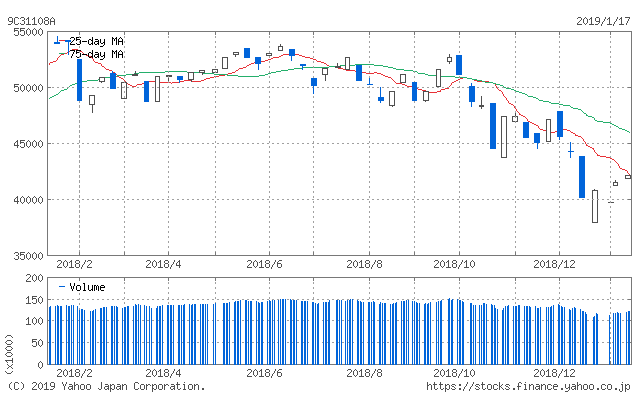
Task: Click the "2018/2" label on the volume chart axis
Action: [74, 373]
